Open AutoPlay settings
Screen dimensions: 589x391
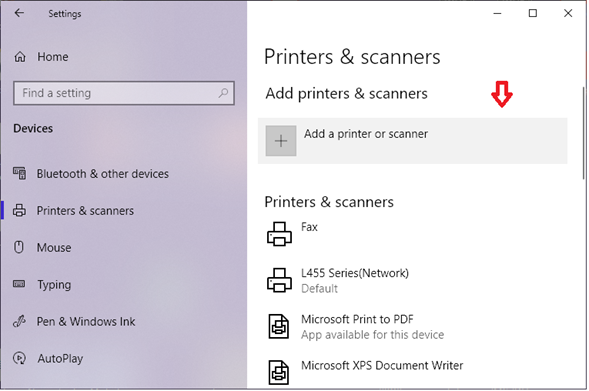coord(60,358)
